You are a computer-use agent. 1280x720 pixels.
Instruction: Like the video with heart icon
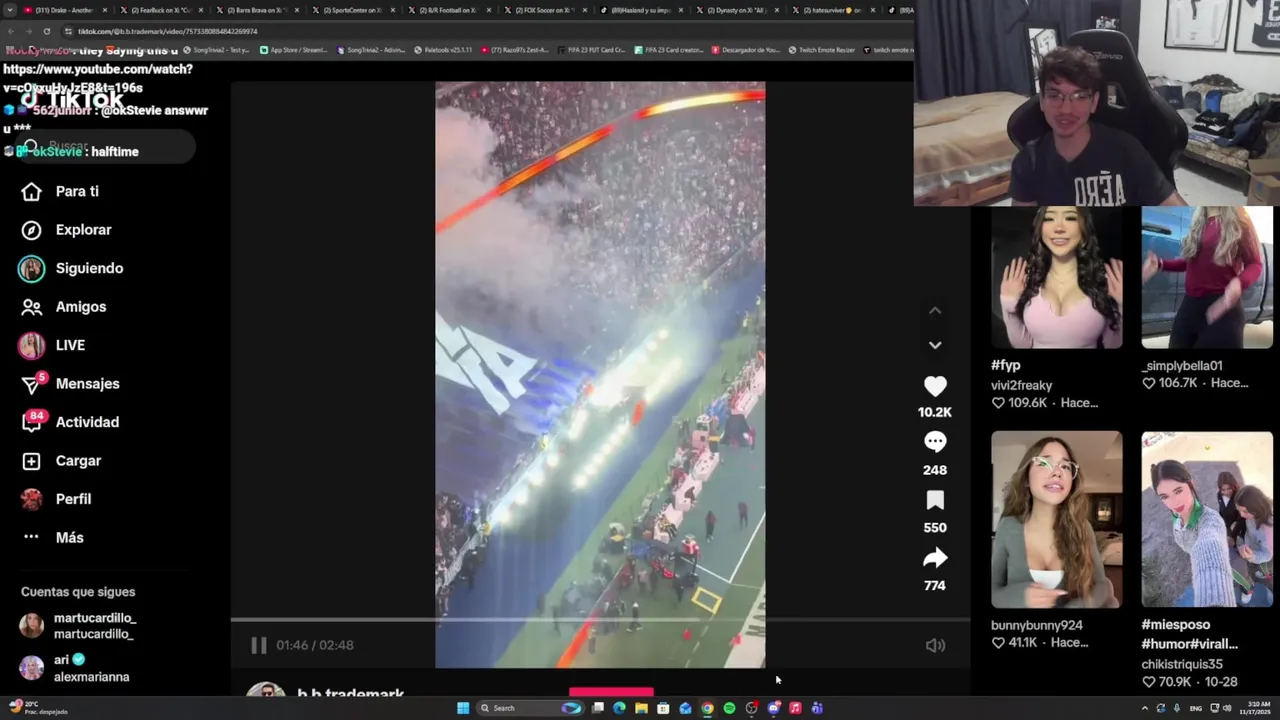tap(935, 386)
